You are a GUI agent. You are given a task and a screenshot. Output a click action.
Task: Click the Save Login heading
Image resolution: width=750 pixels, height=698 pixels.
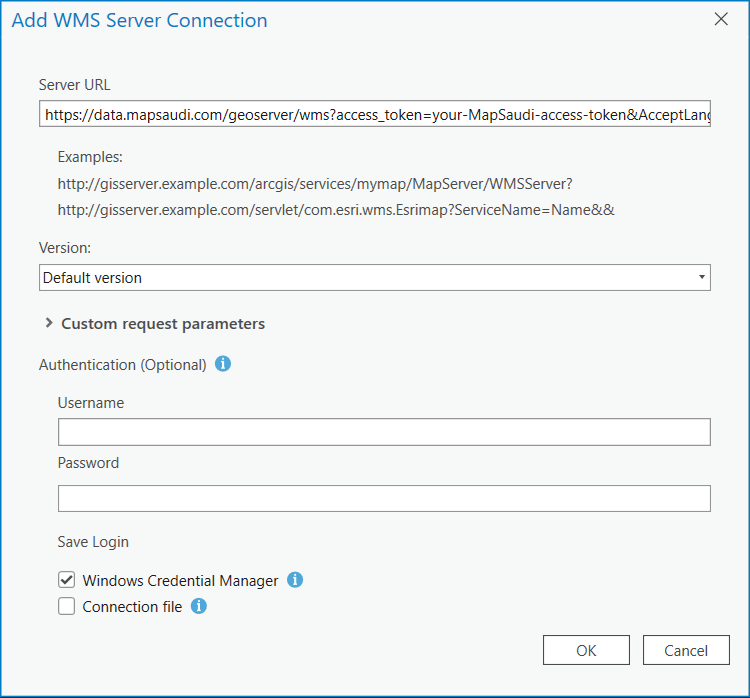tap(93, 542)
